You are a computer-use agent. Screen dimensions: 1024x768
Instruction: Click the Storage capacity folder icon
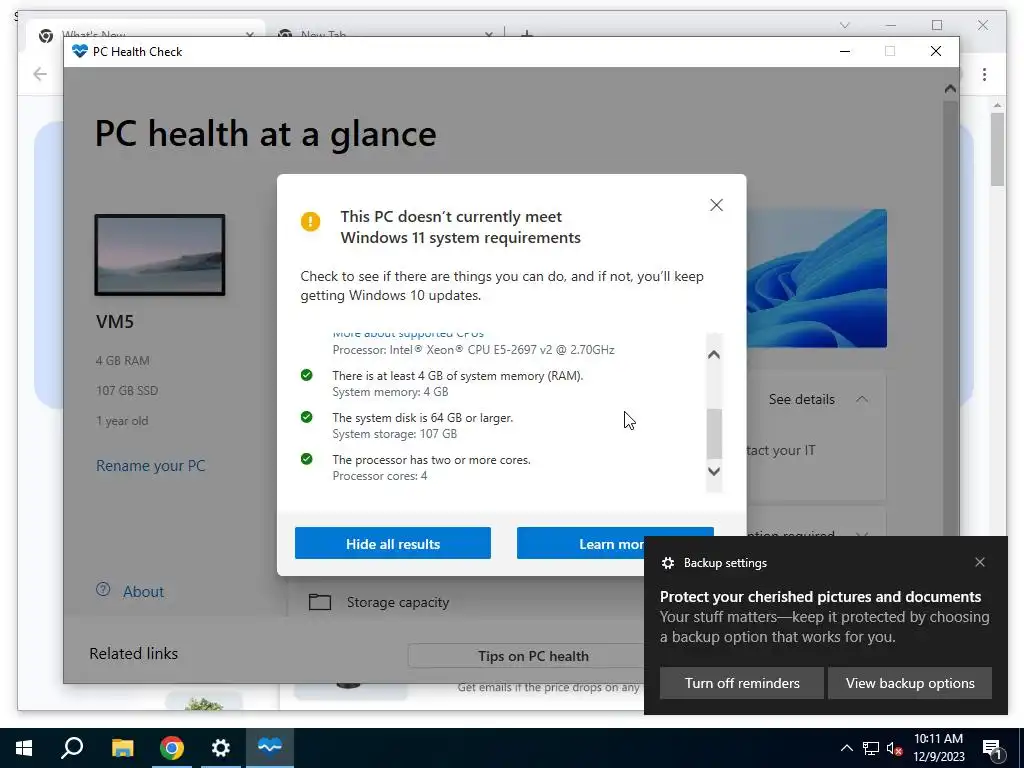click(x=319, y=601)
